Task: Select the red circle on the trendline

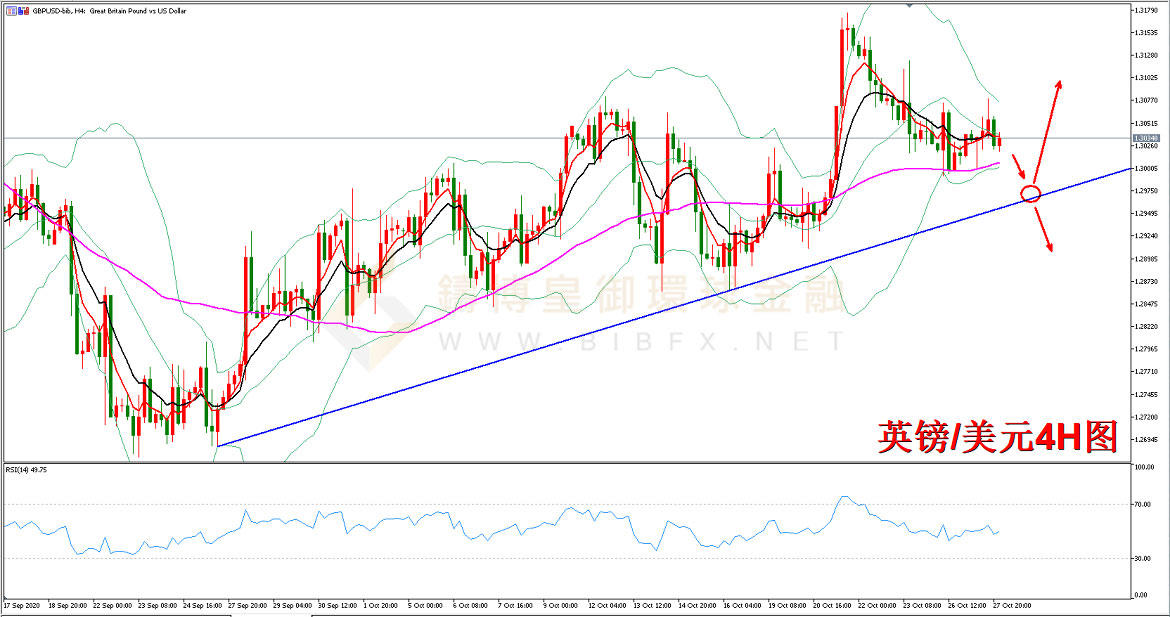Action: click(1030, 194)
